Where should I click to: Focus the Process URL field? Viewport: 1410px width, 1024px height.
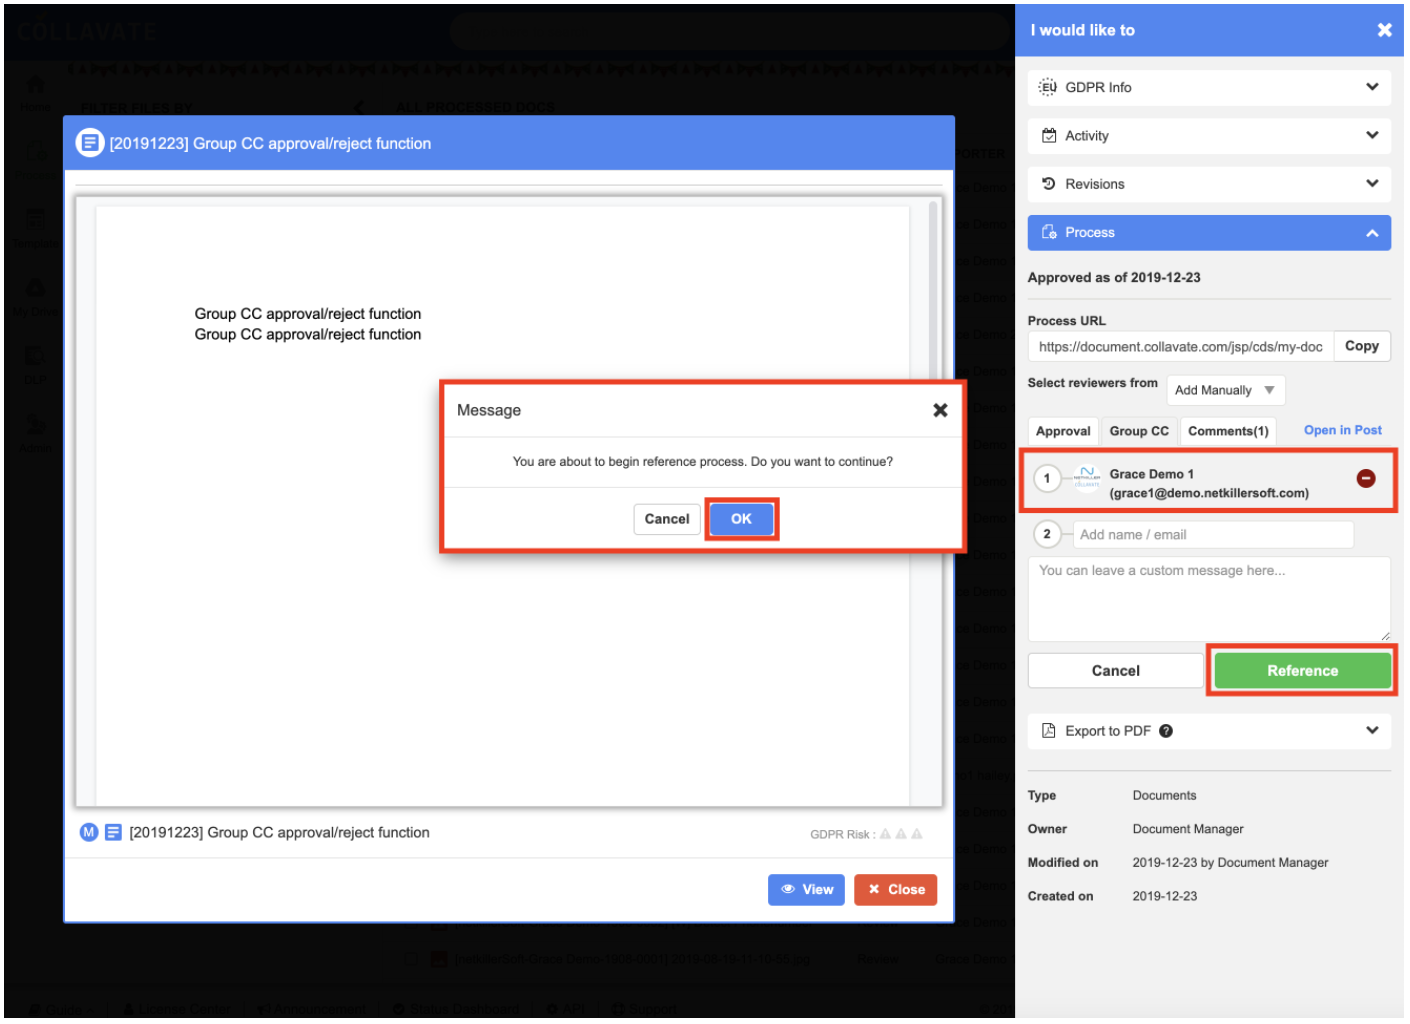[1181, 346]
